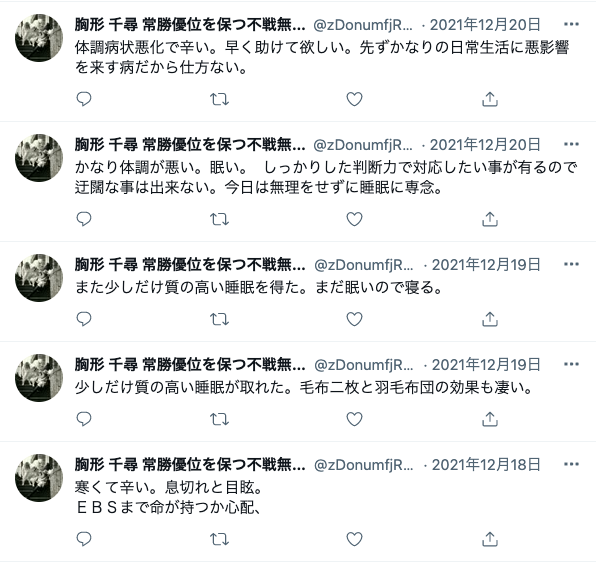The height and width of the screenshot is (563, 596).
Task: Retweet the 寒くて辛い tweet
Action: coord(219,539)
